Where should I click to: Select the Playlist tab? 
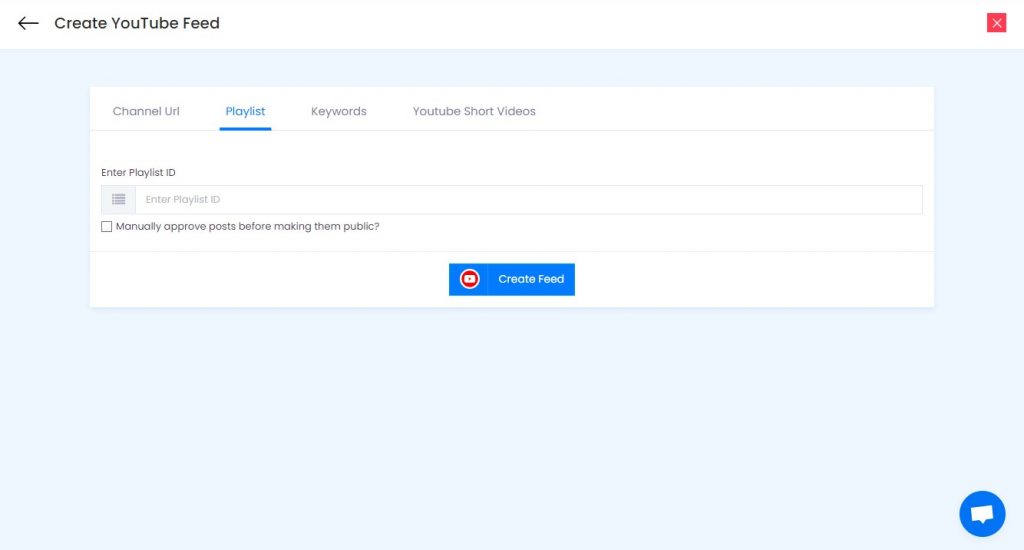tap(245, 111)
